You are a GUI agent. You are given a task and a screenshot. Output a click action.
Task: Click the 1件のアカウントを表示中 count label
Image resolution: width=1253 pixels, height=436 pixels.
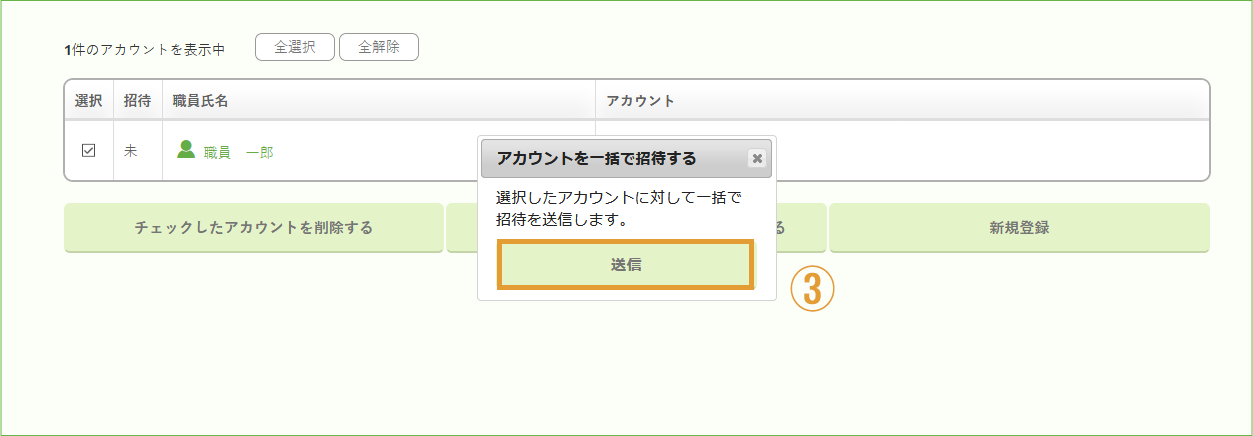[x=144, y=49]
